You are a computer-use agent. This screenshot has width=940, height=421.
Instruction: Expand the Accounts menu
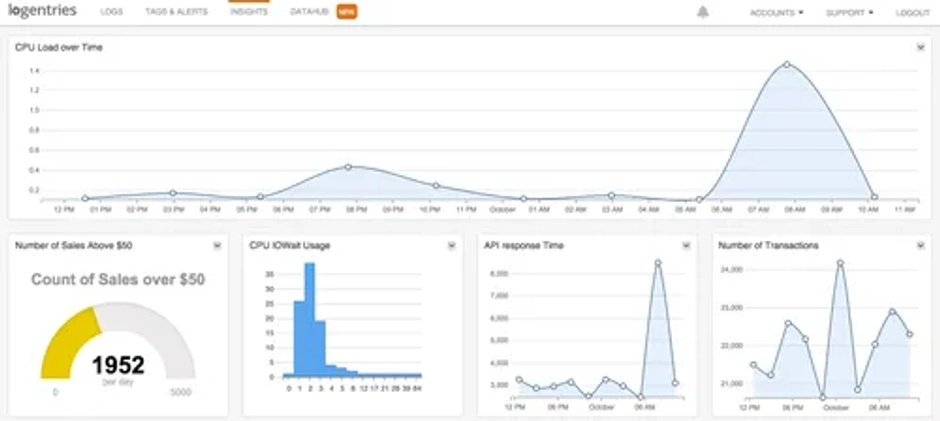click(776, 13)
